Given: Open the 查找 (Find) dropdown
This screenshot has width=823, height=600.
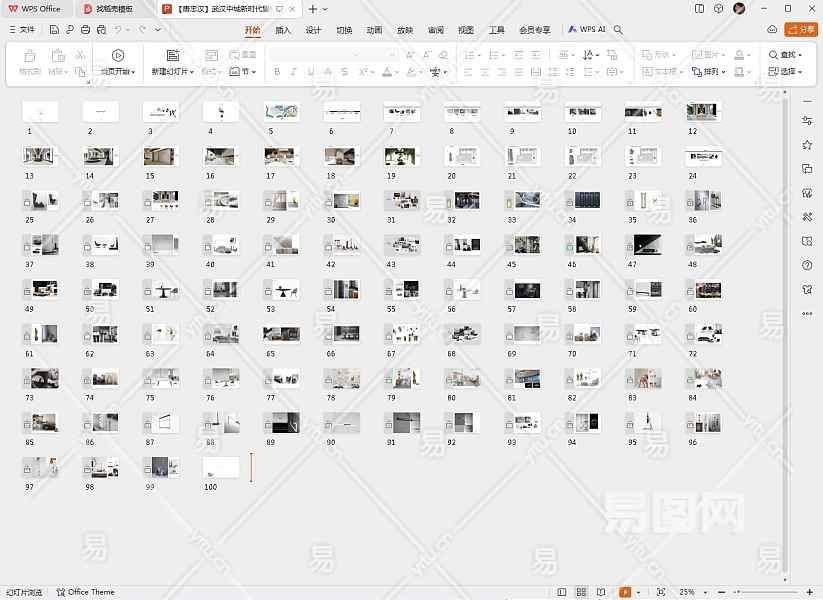Looking at the screenshot, I should pyautogui.click(x=787, y=55).
